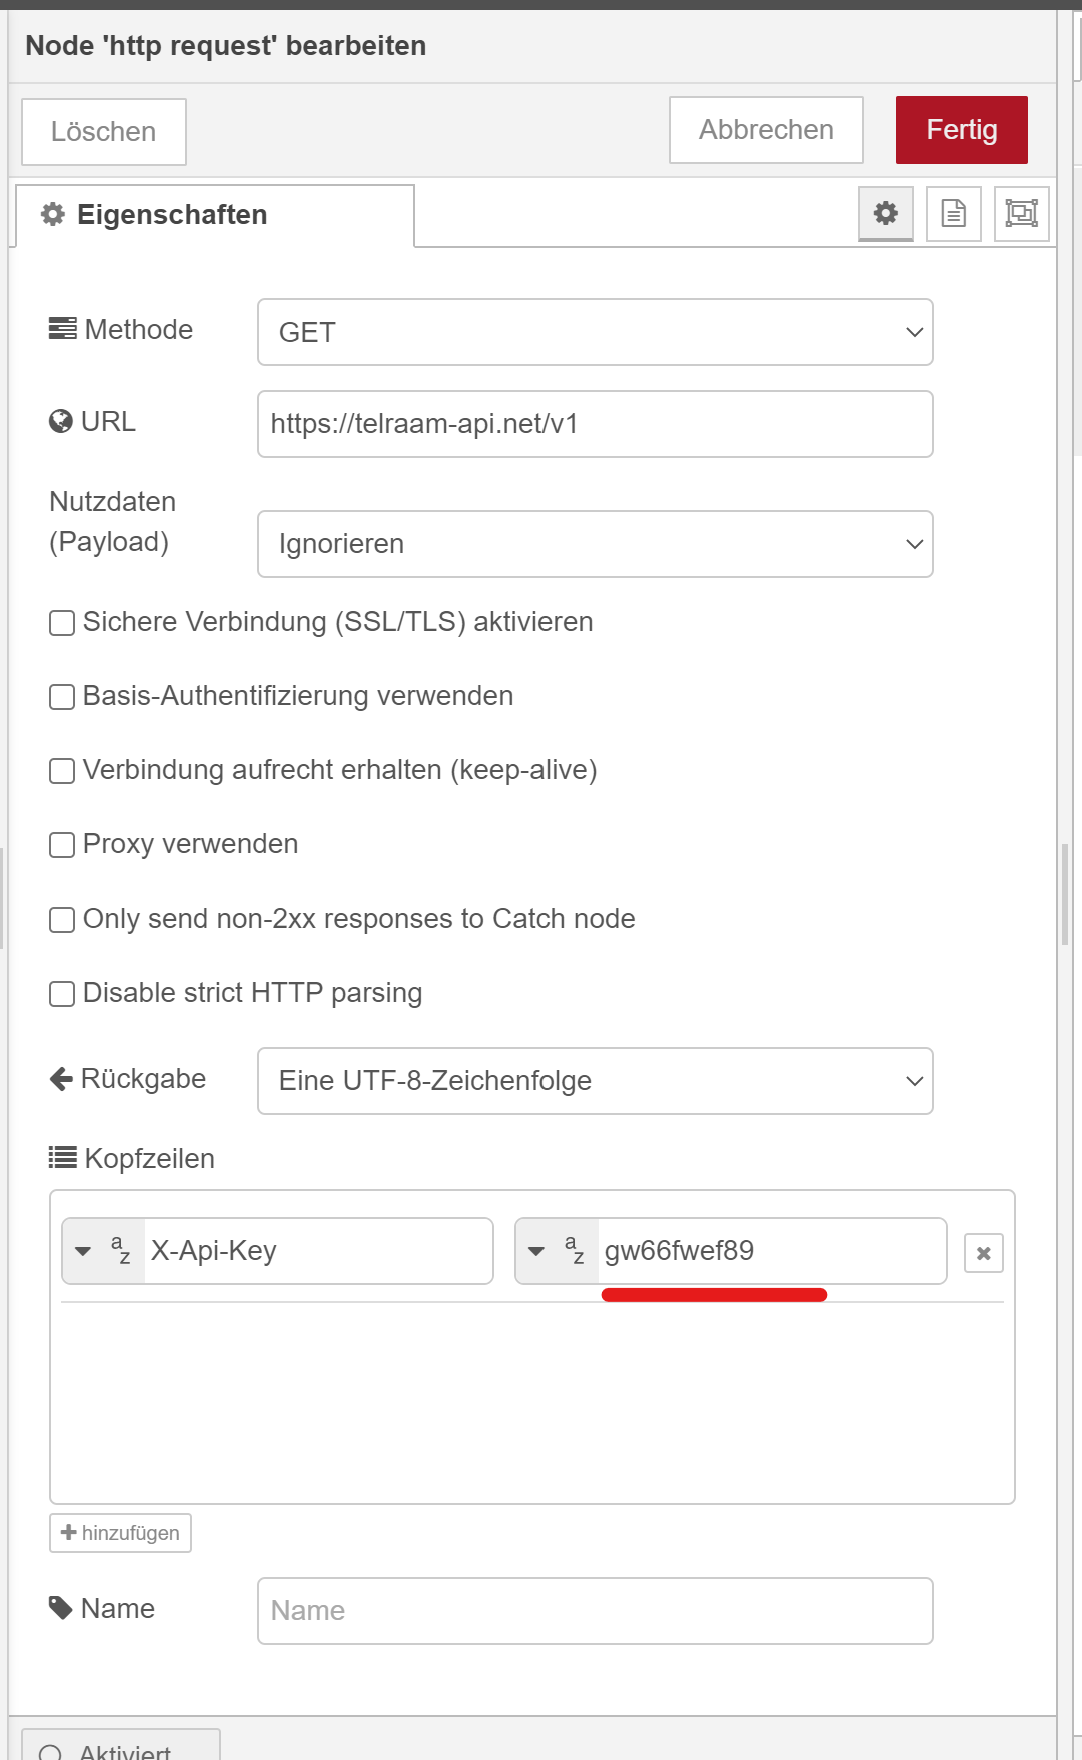The image size is (1082, 1760).
Task: Open node appearance settings icon
Action: click(x=1021, y=213)
